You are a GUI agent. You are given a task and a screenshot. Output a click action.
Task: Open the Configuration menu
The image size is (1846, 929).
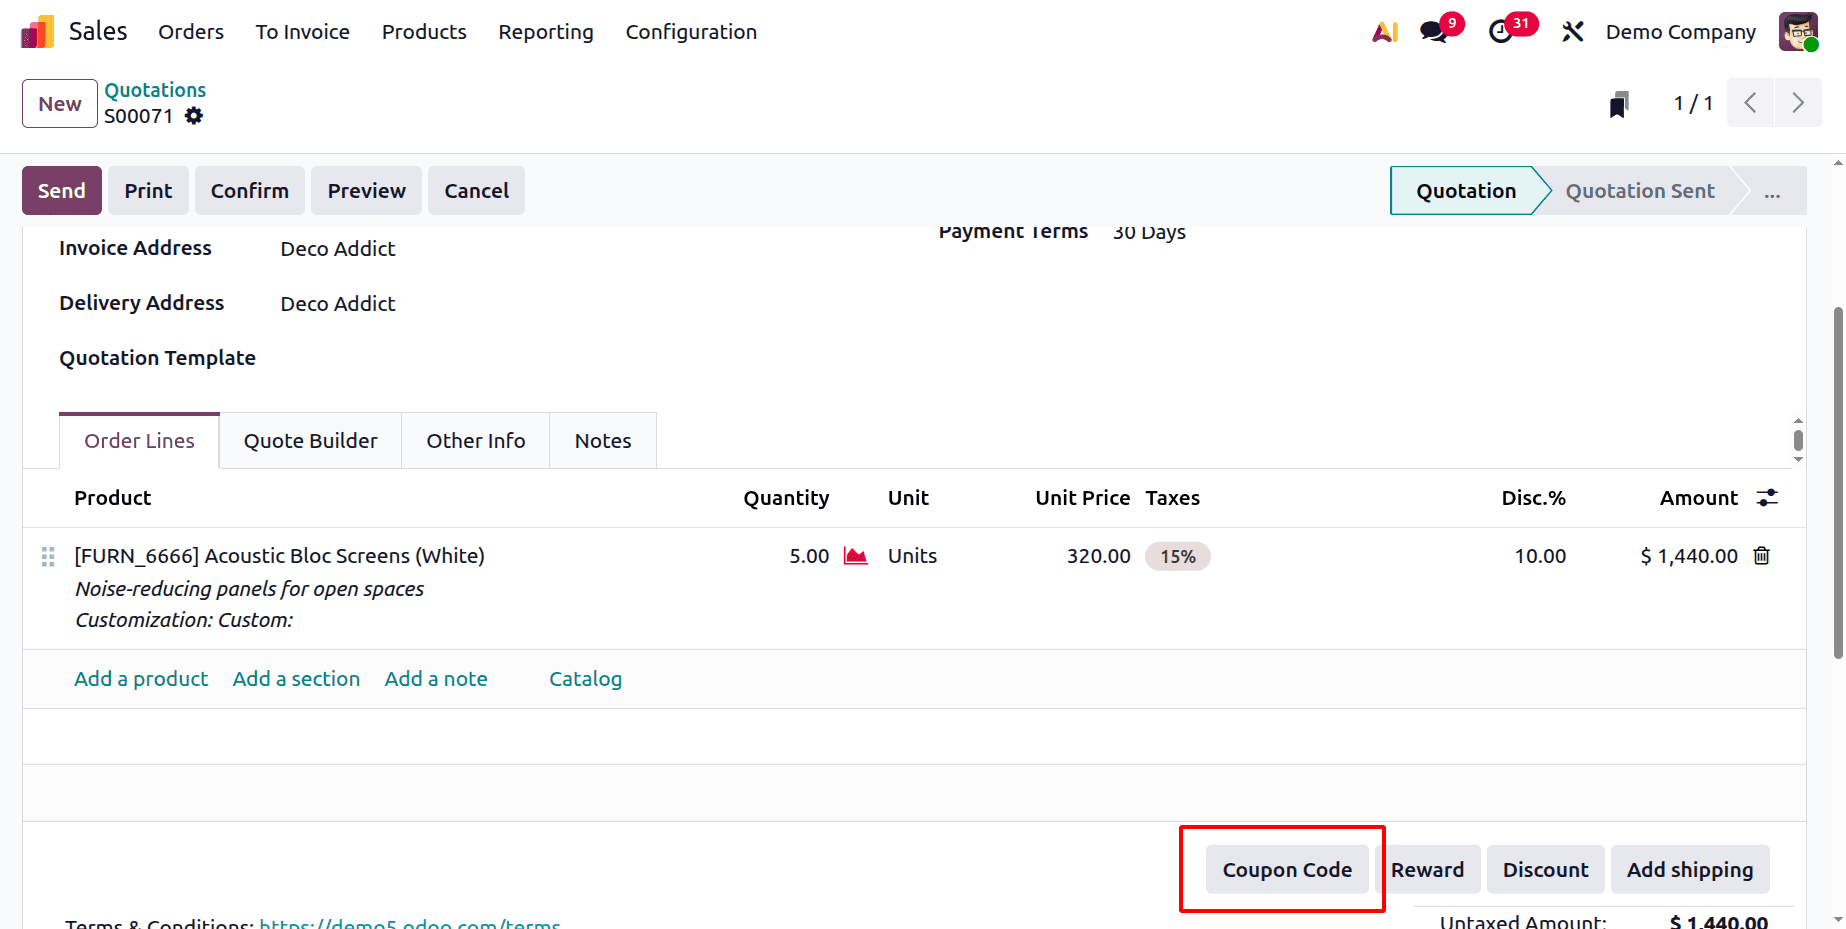[x=690, y=31]
